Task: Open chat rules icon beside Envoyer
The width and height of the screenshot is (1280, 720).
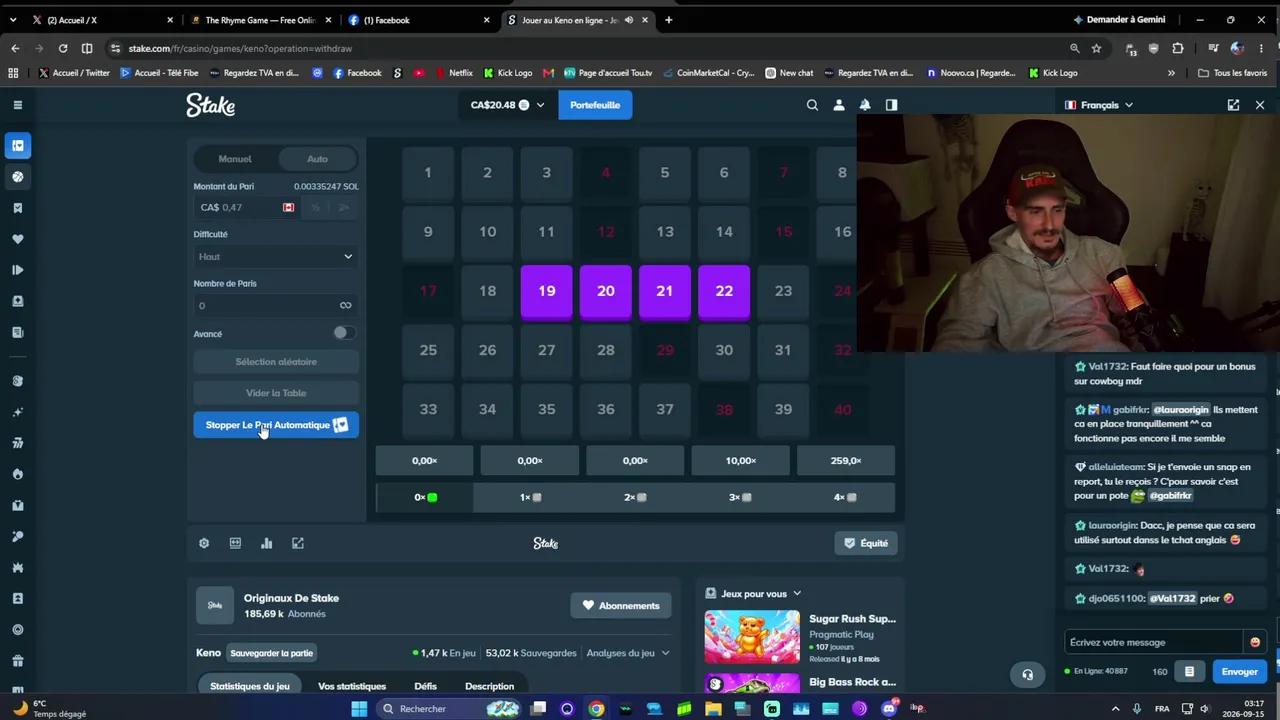Action: point(1189,672)
